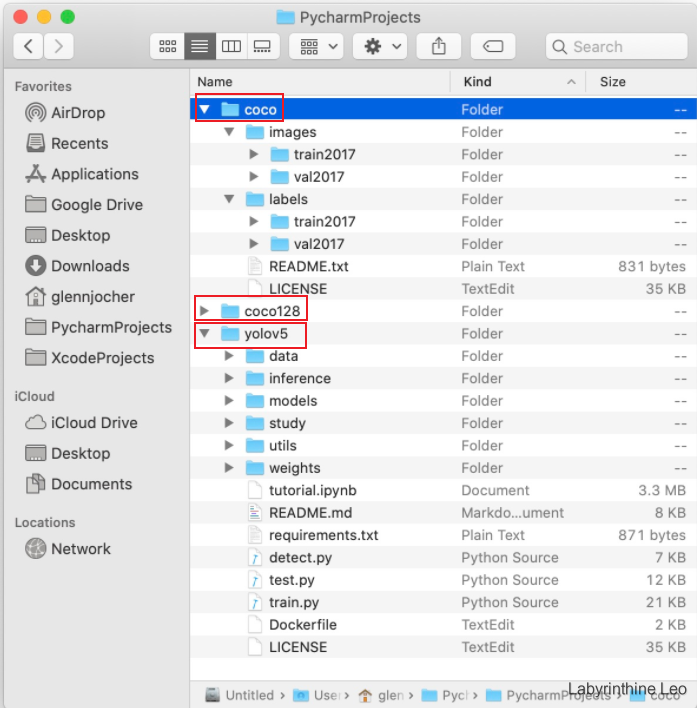The image size is (697, 708).
Task: Switch to icon view in toolbar
Action: 168,46
